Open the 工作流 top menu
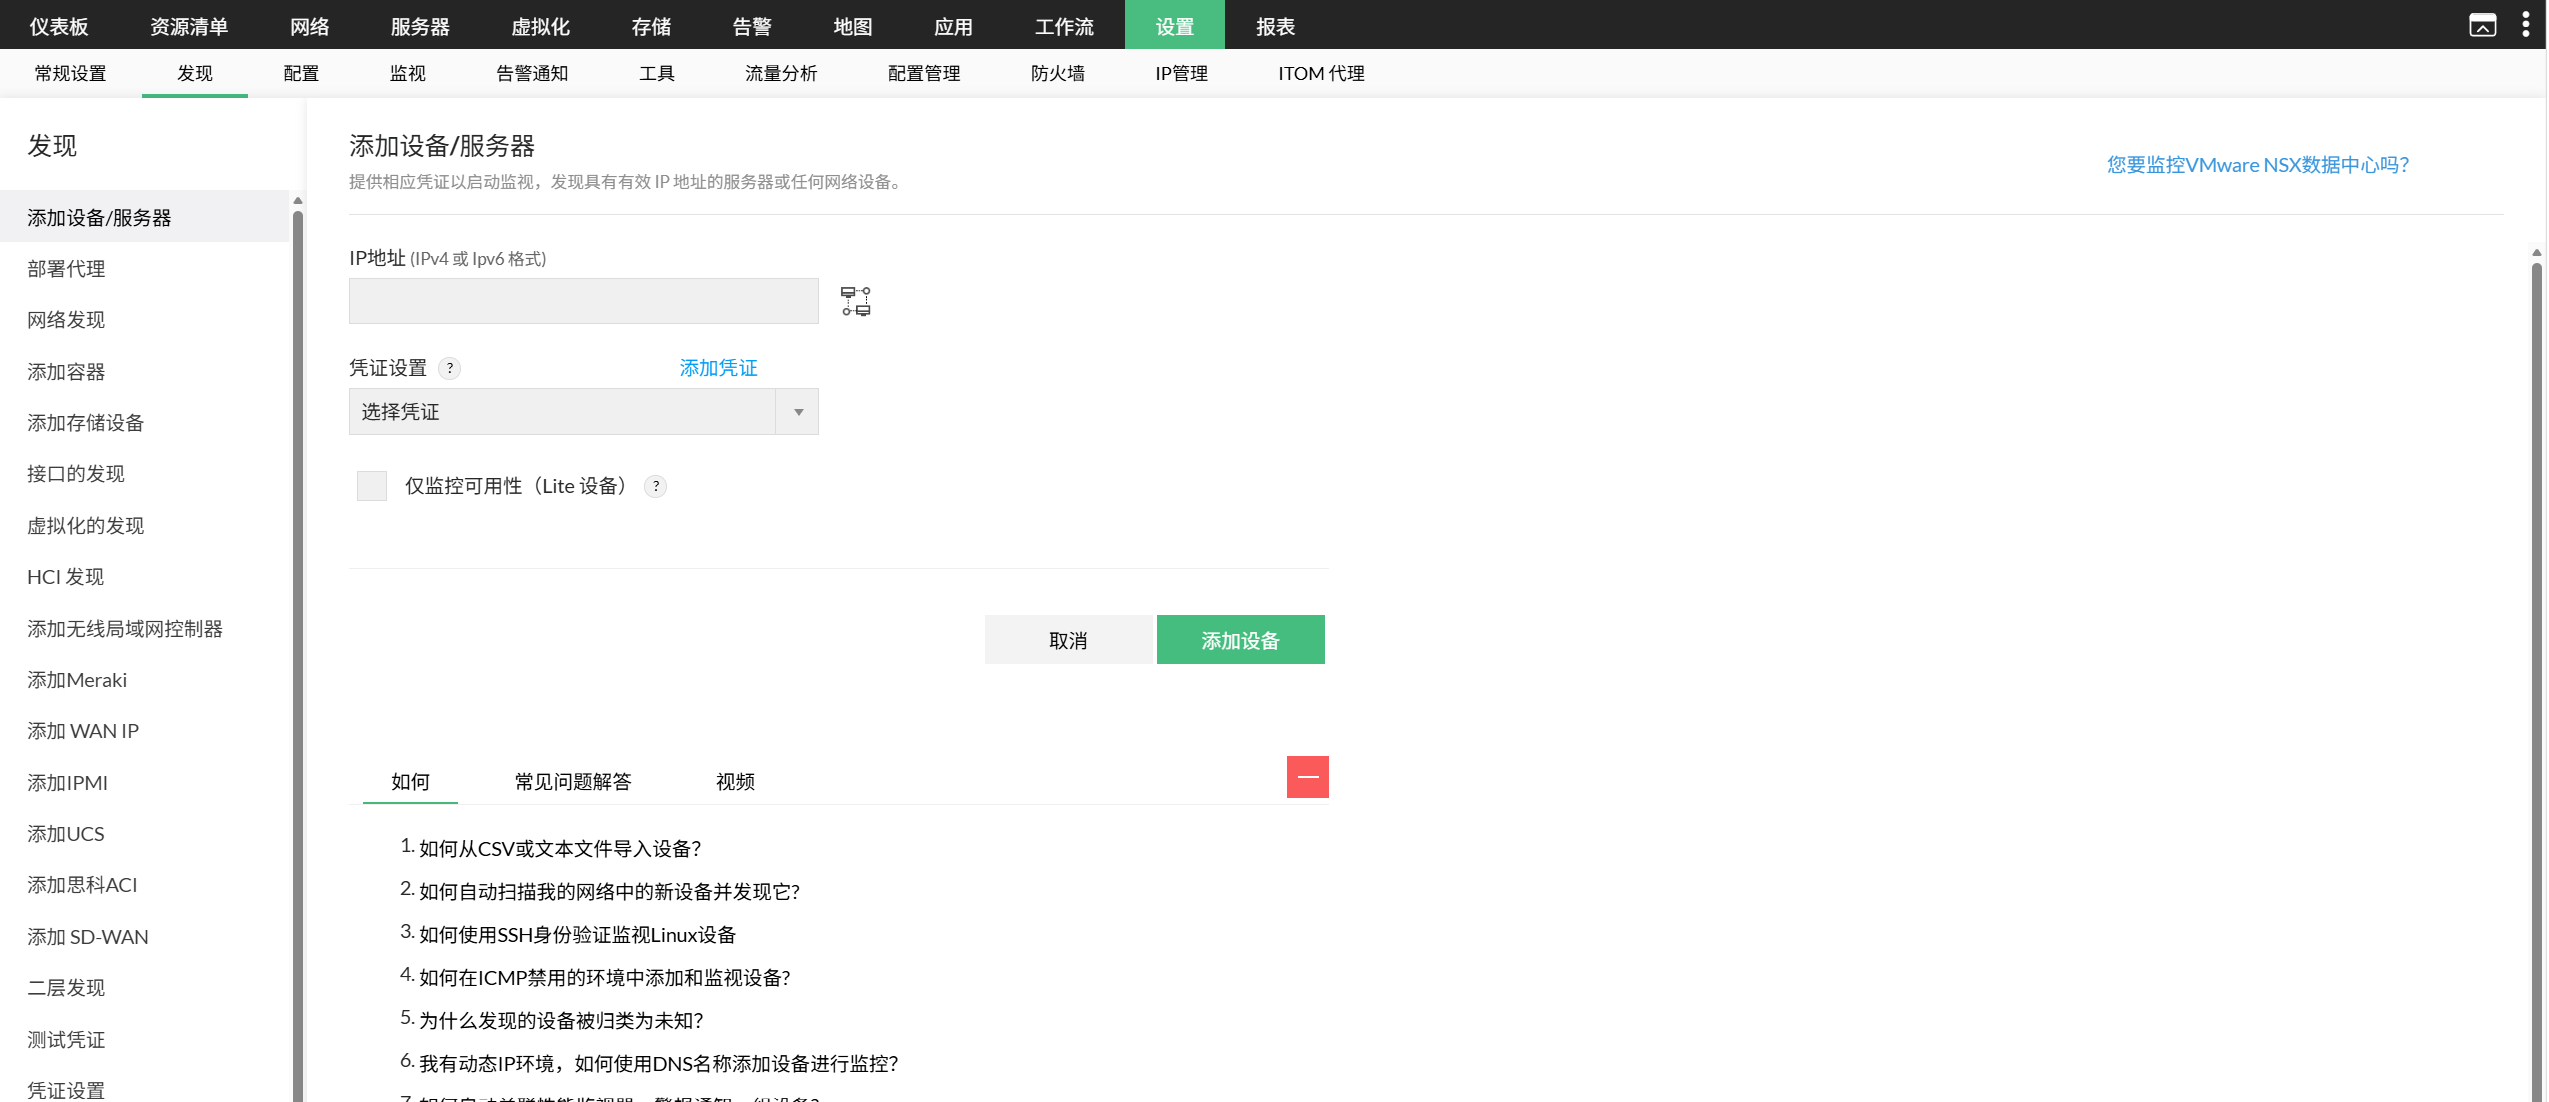The height and width of the screenshot is (1102, 2549). coord(1064,26)
